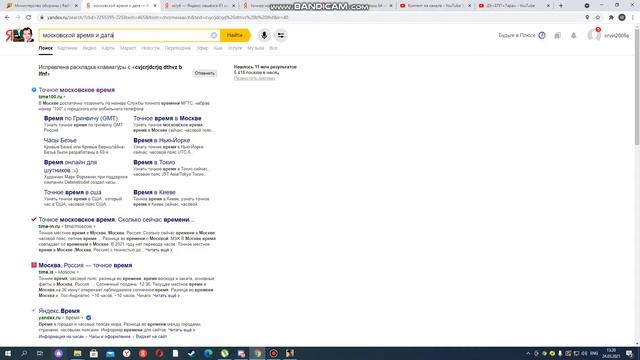Open the Windows Start menu
The width and height of the screenshot is (640, 360).
click(x=7, y=353)
